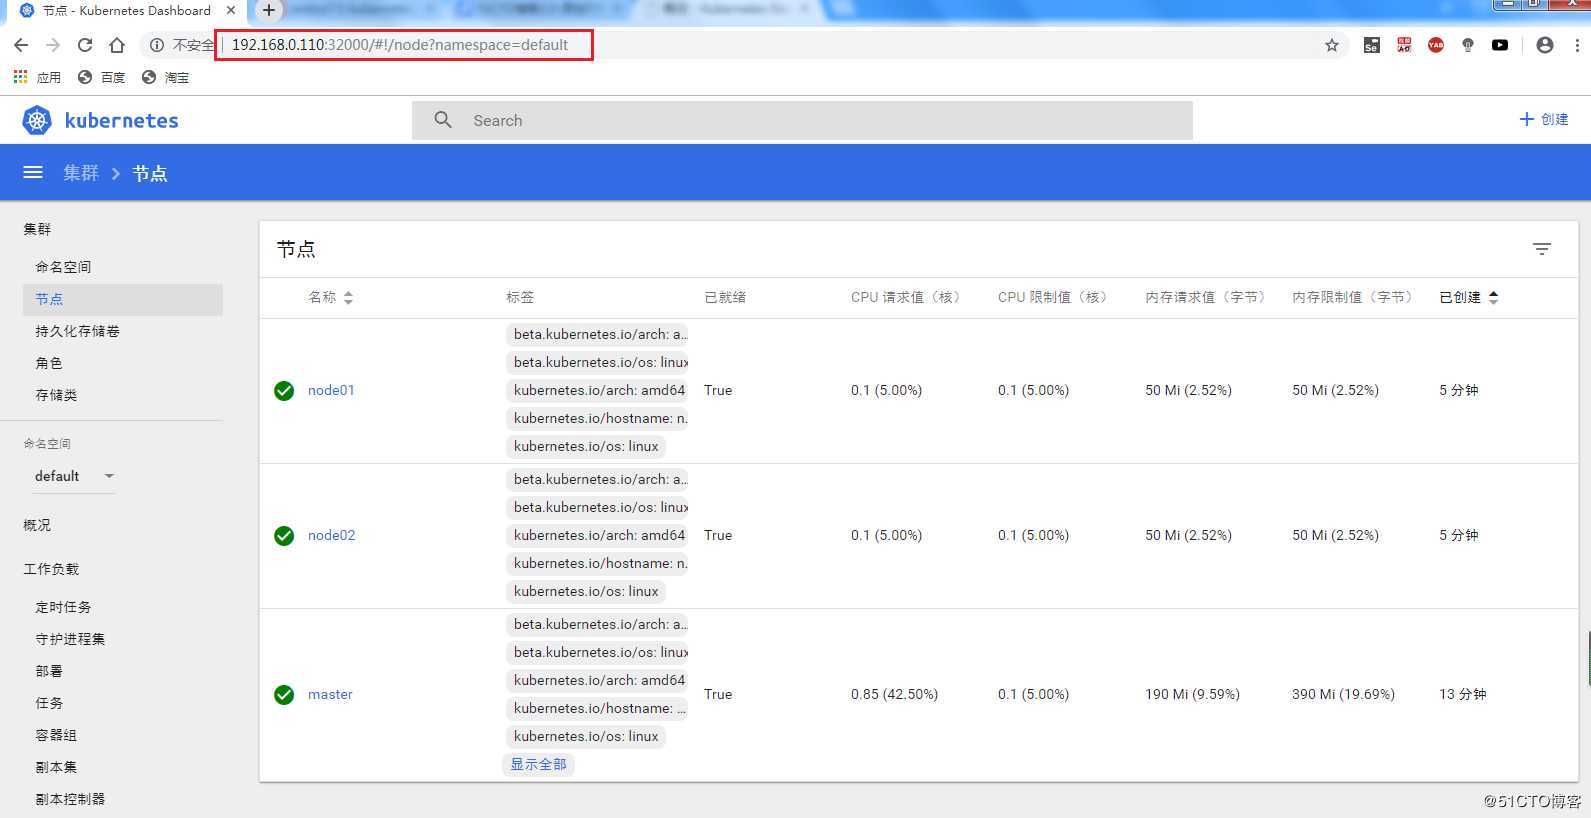
Task: Click the Kubernetes logo
Action: (37, 121)
